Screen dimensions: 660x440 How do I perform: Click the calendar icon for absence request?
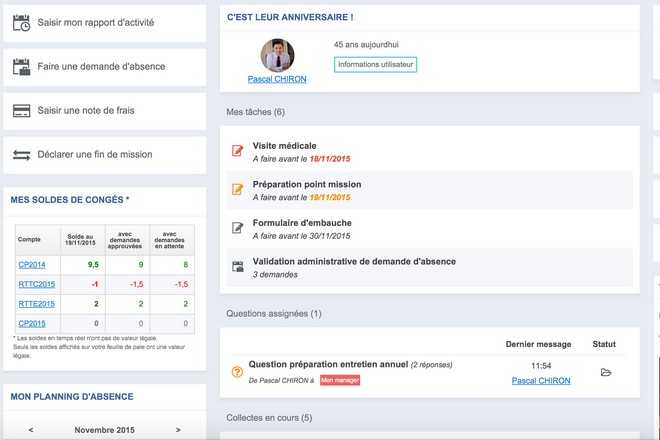point(21,67)
